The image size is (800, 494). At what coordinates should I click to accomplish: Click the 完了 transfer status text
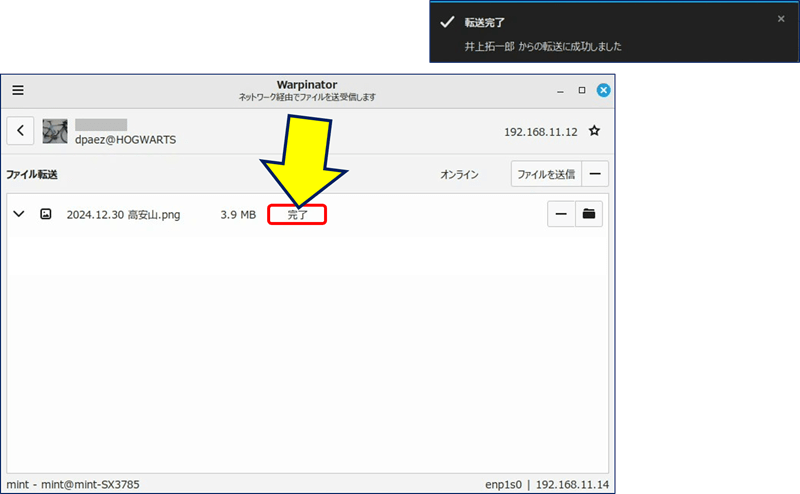(x=297, y=215)
